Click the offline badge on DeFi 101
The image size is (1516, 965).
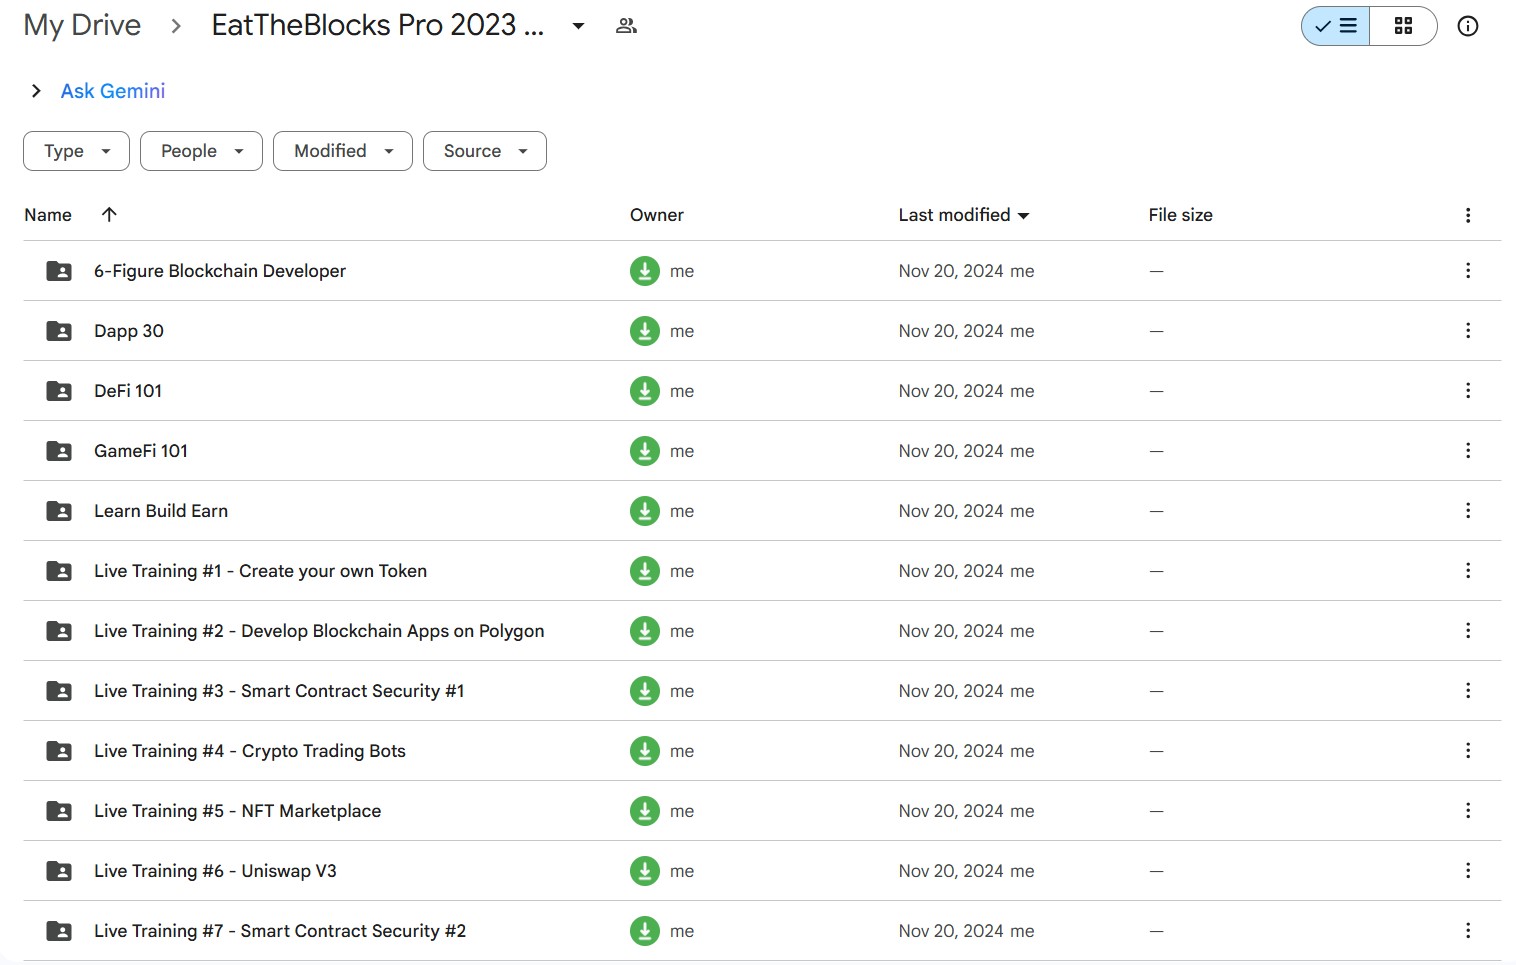645,391
